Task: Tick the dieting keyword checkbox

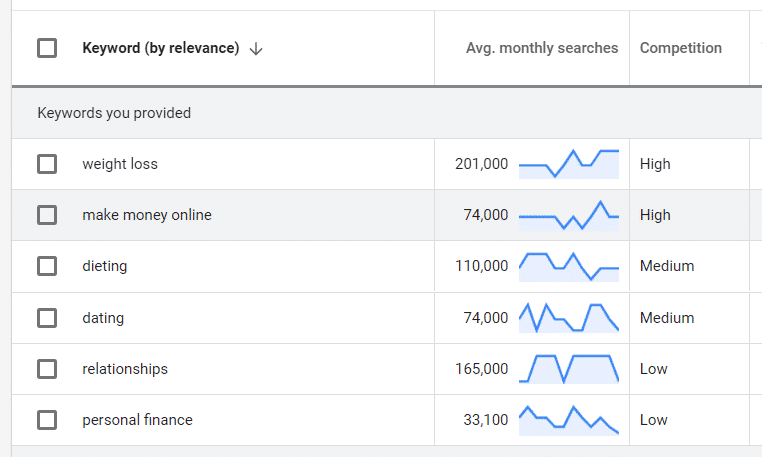Action: point(47,266)
